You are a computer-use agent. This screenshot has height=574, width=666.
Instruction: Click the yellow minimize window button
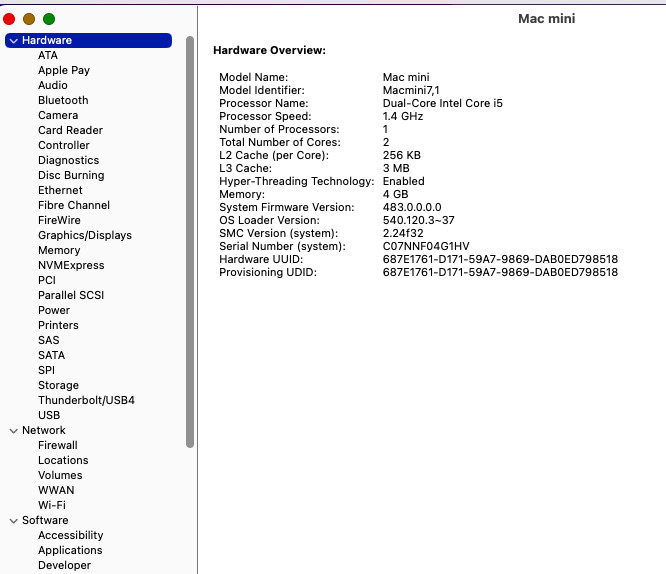tap(29, 19)
